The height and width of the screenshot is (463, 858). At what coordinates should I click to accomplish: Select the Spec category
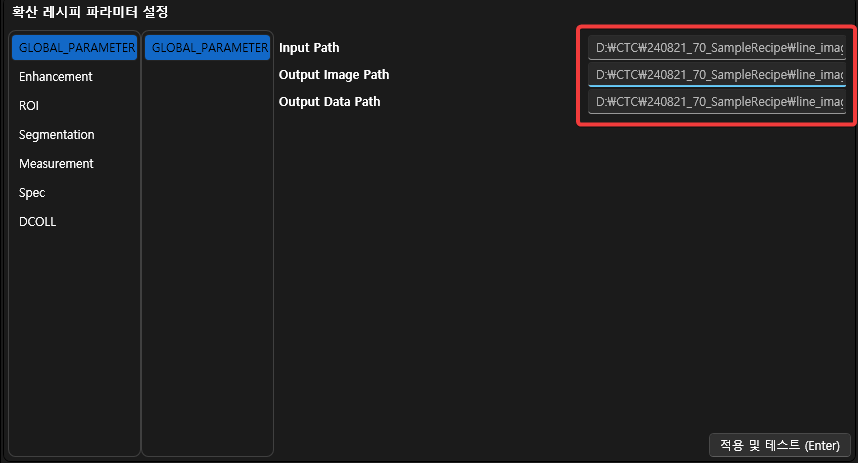32,193
